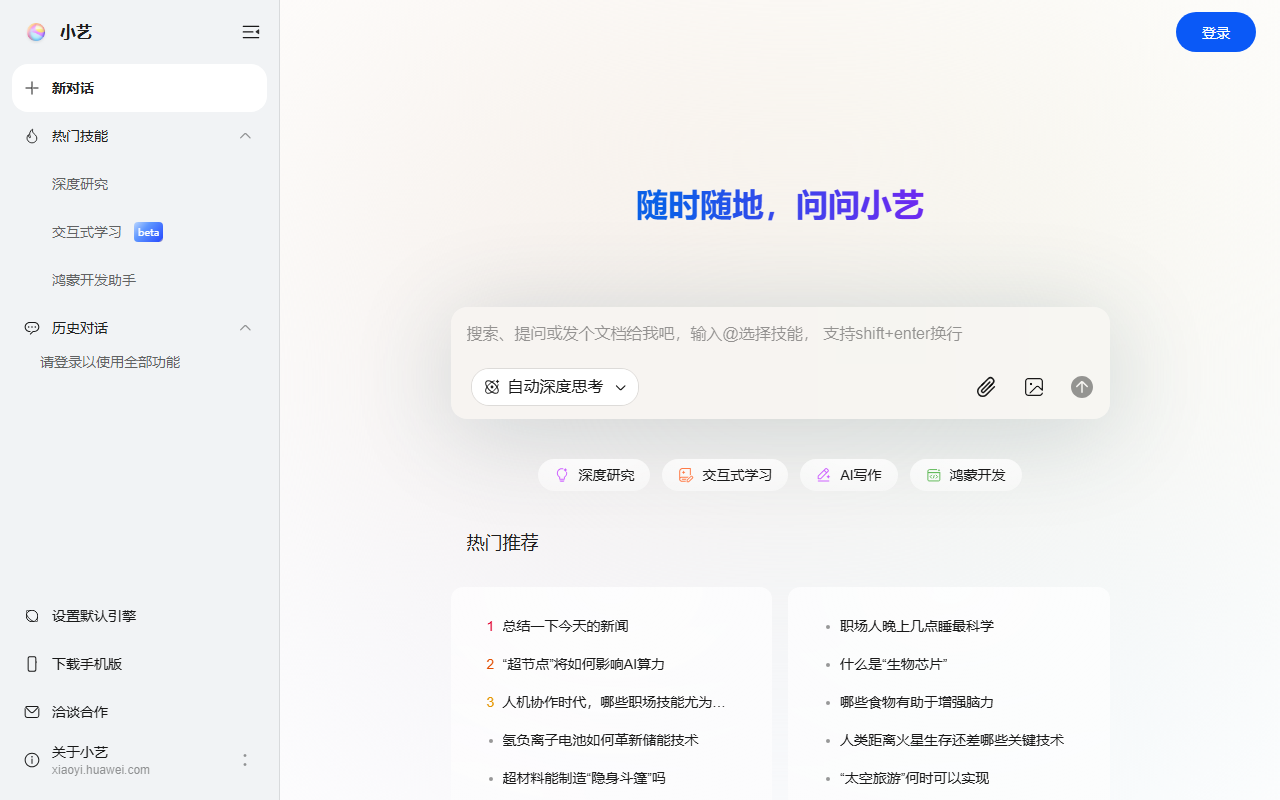Click the chat bubble icon beside 历史对话
This screenshot has height=800, width=1280.
coord(32,328)
